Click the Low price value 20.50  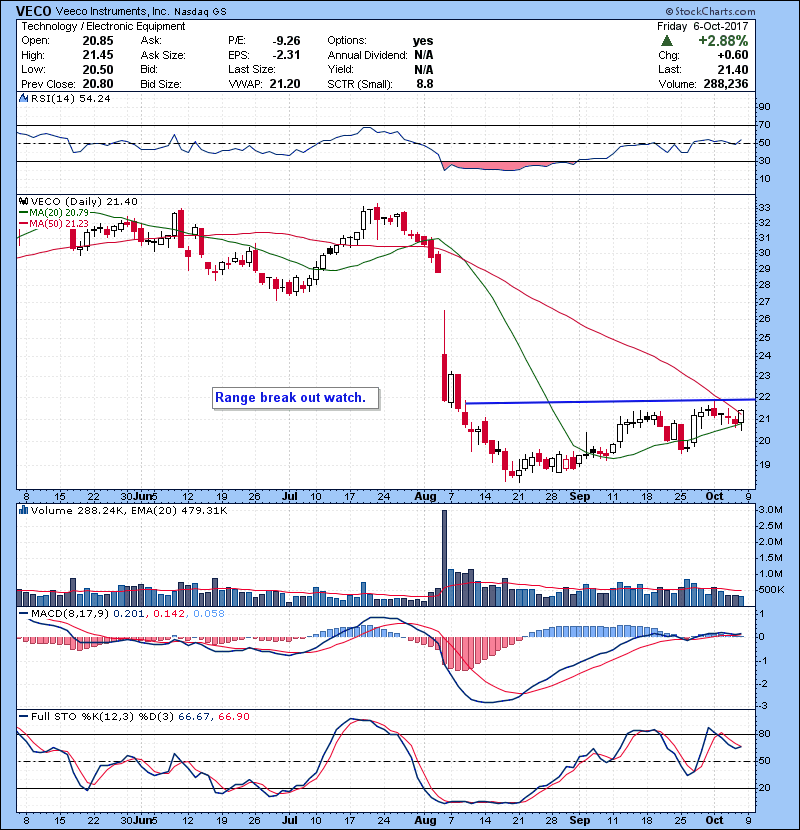pos(98,69)
